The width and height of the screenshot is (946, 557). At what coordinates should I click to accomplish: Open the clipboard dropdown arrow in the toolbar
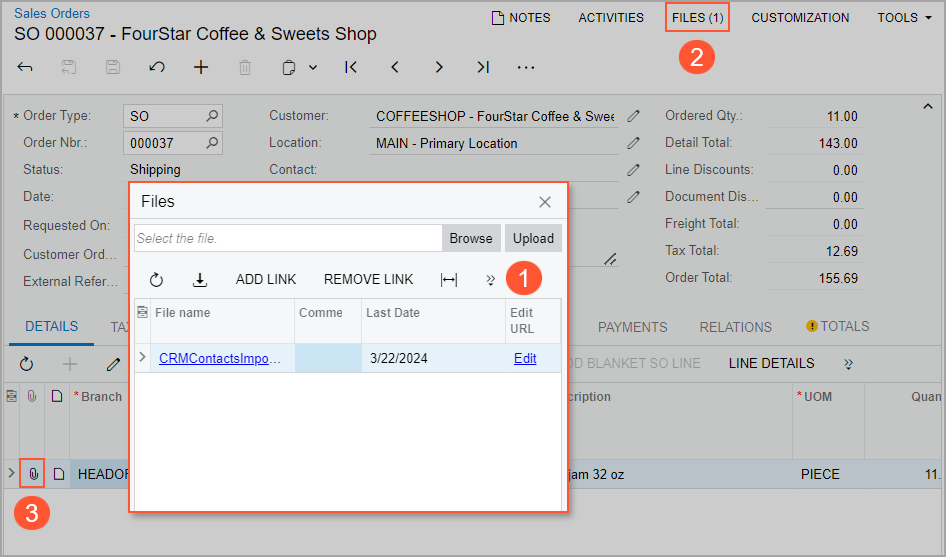(x=313, y=67)
